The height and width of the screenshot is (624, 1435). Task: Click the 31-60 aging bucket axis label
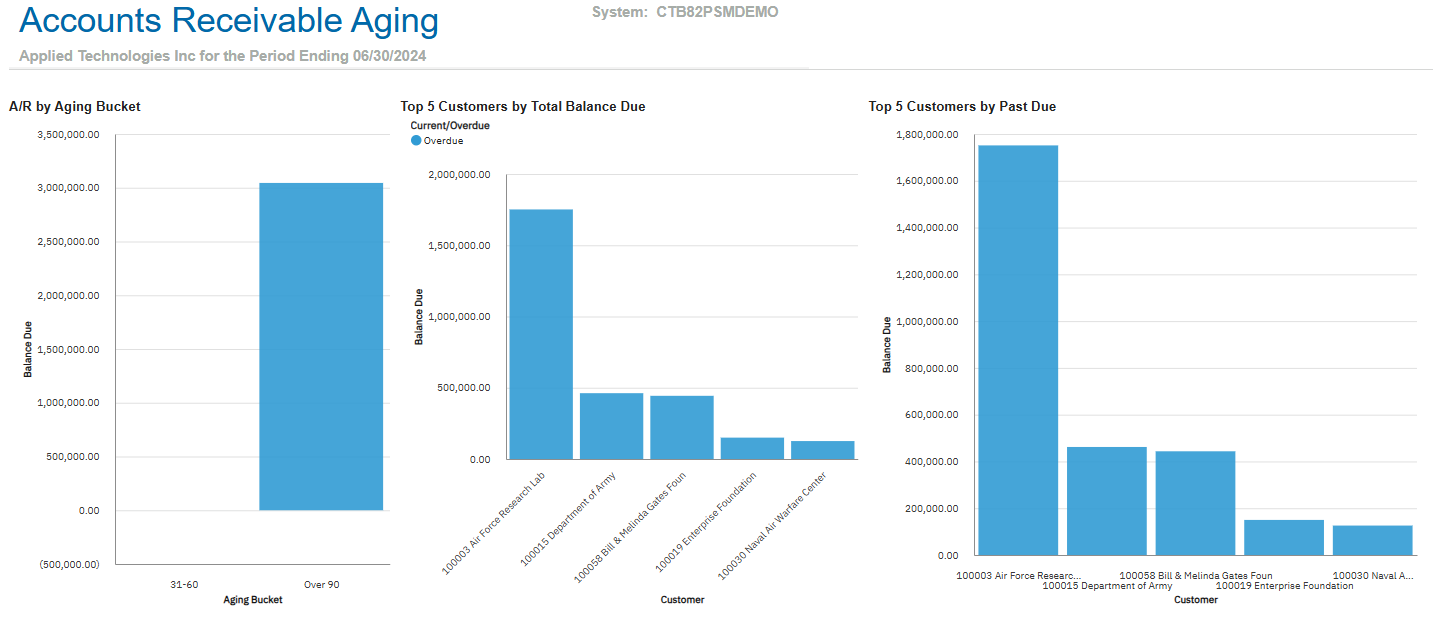coord(184,585)
